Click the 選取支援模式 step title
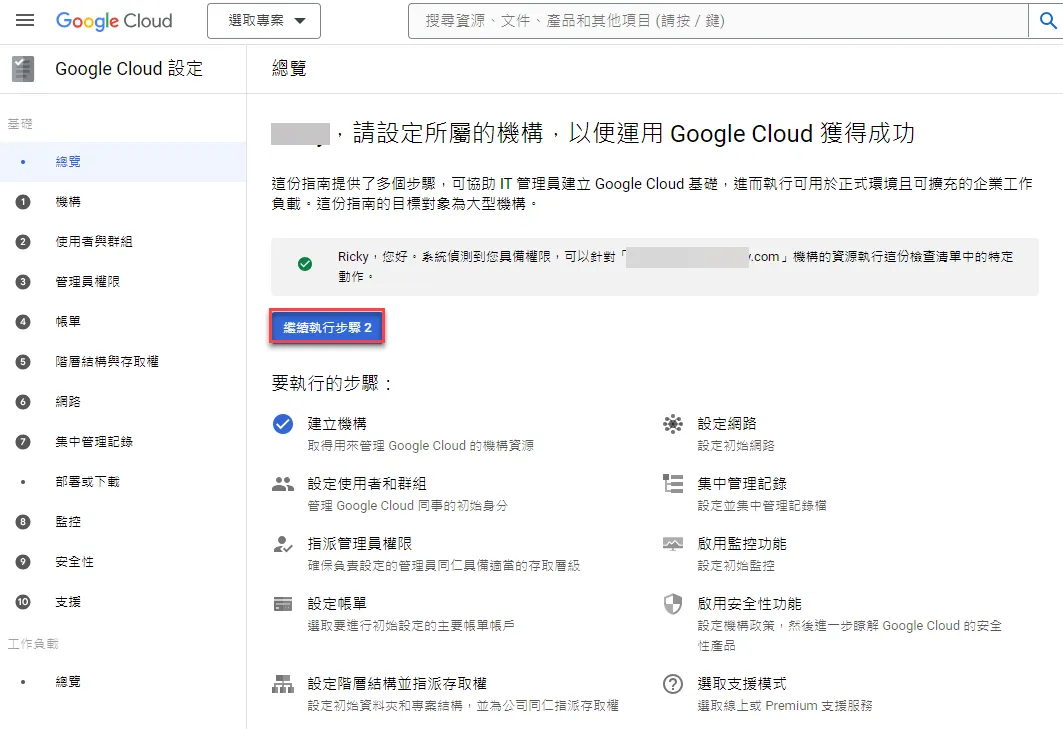1063x729 pixels. [742, 684]
